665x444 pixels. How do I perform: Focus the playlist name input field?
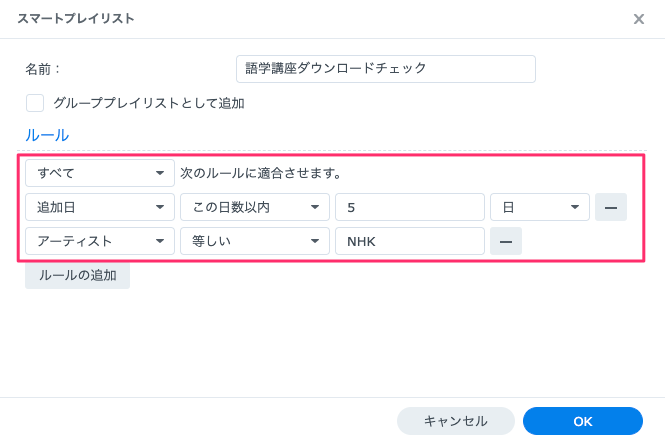click(385, 68)
